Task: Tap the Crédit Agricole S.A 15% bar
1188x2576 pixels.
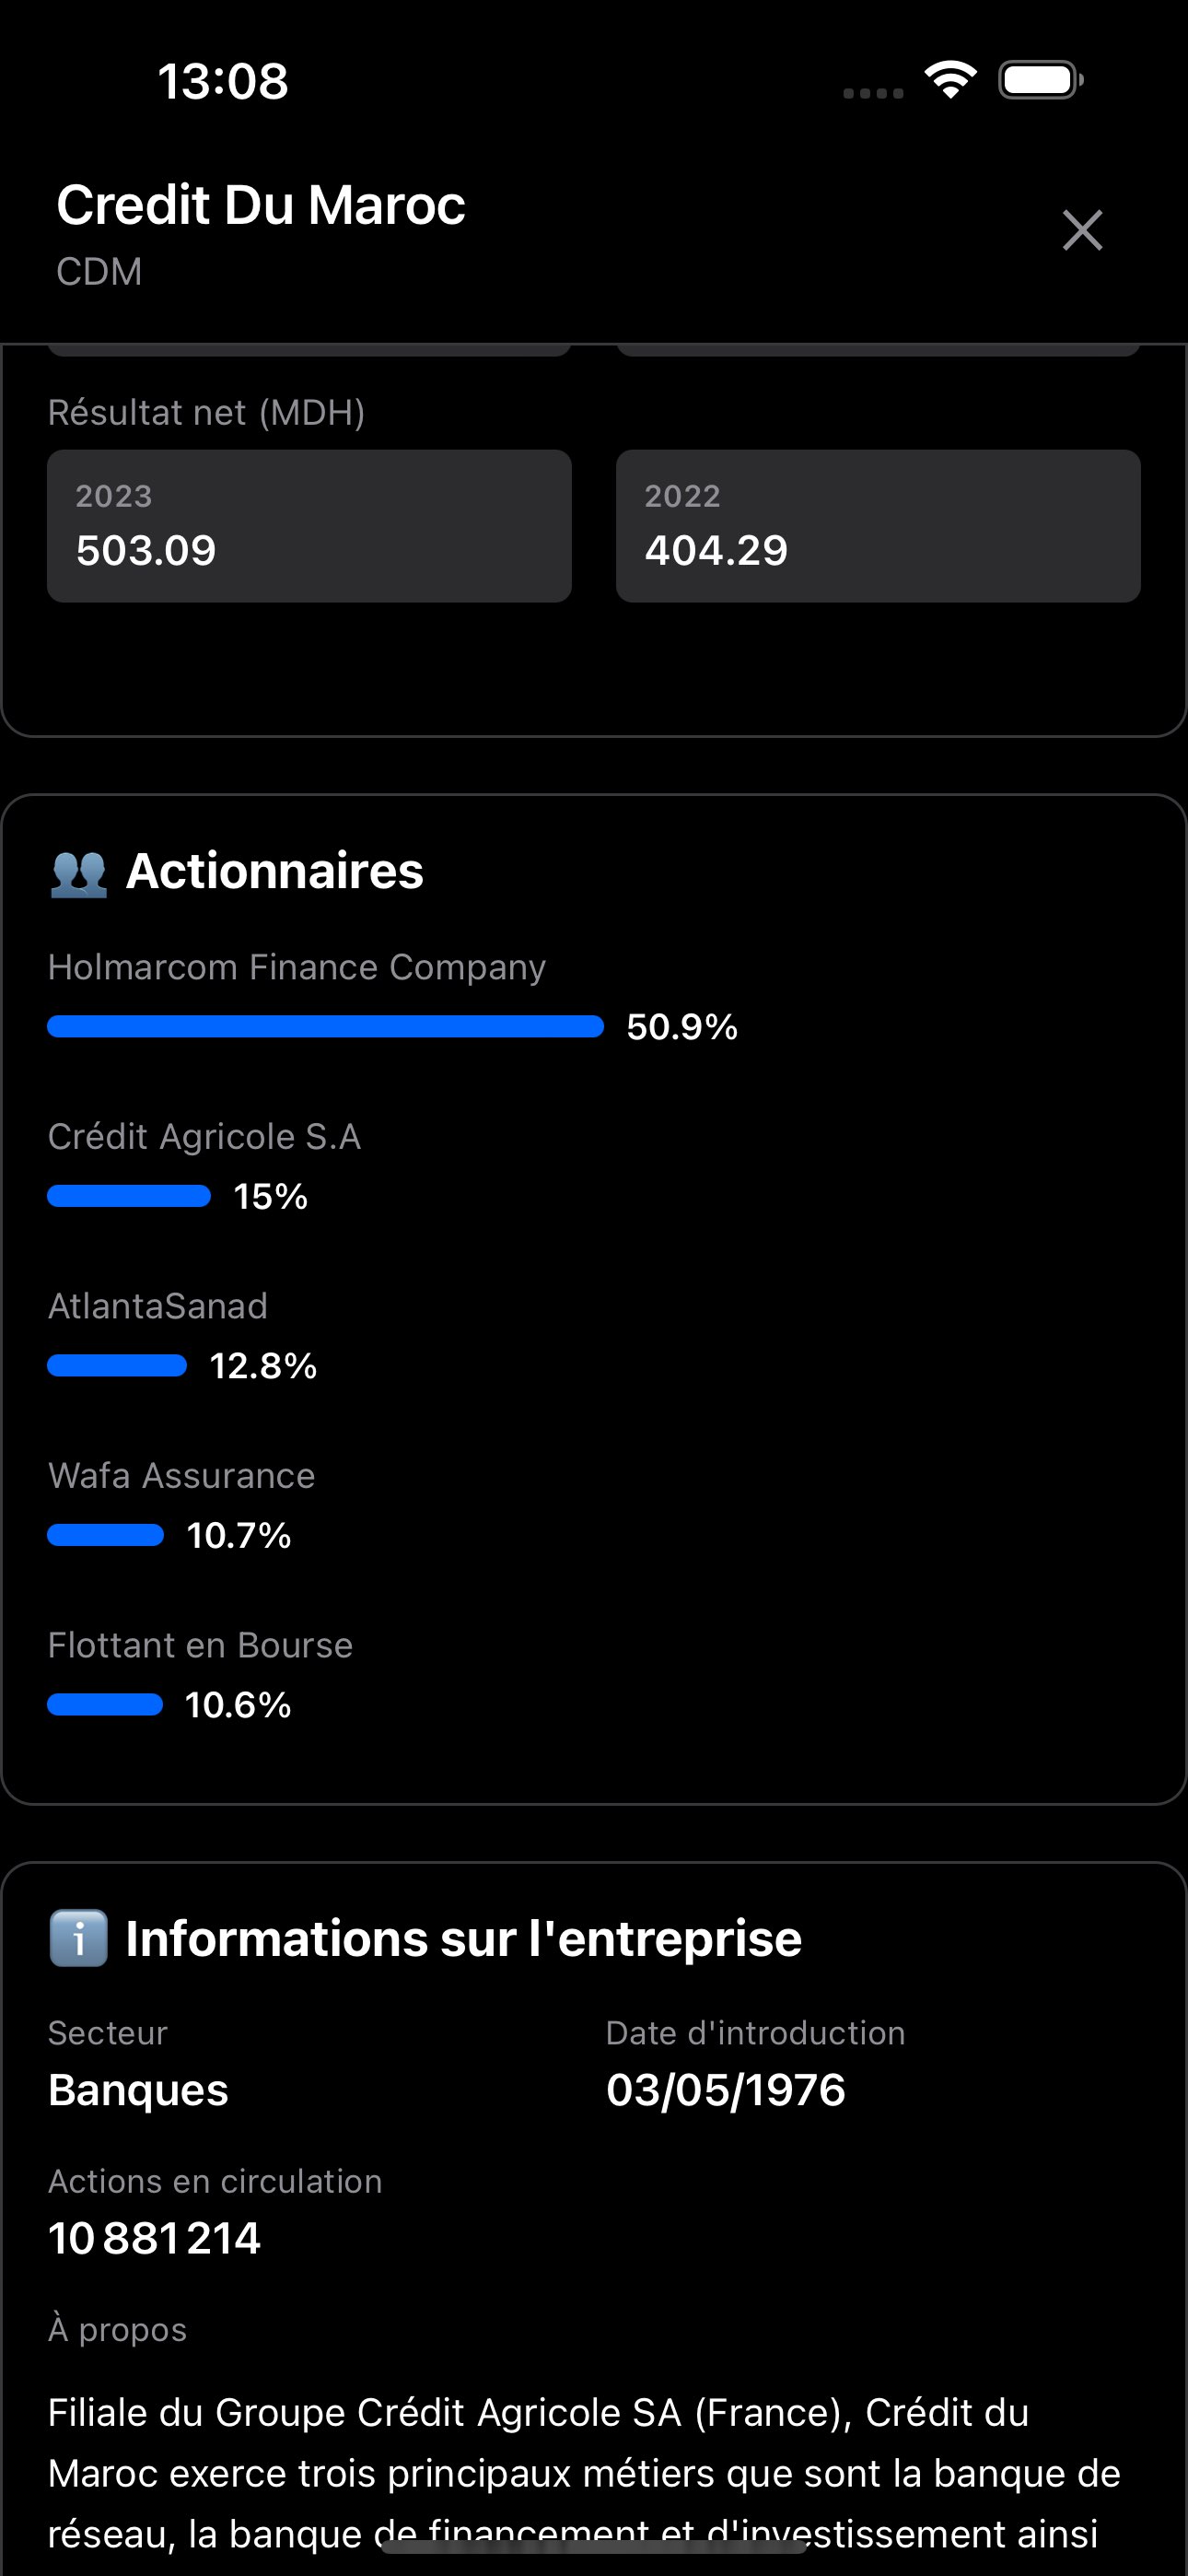Action: click(129, 1196)
